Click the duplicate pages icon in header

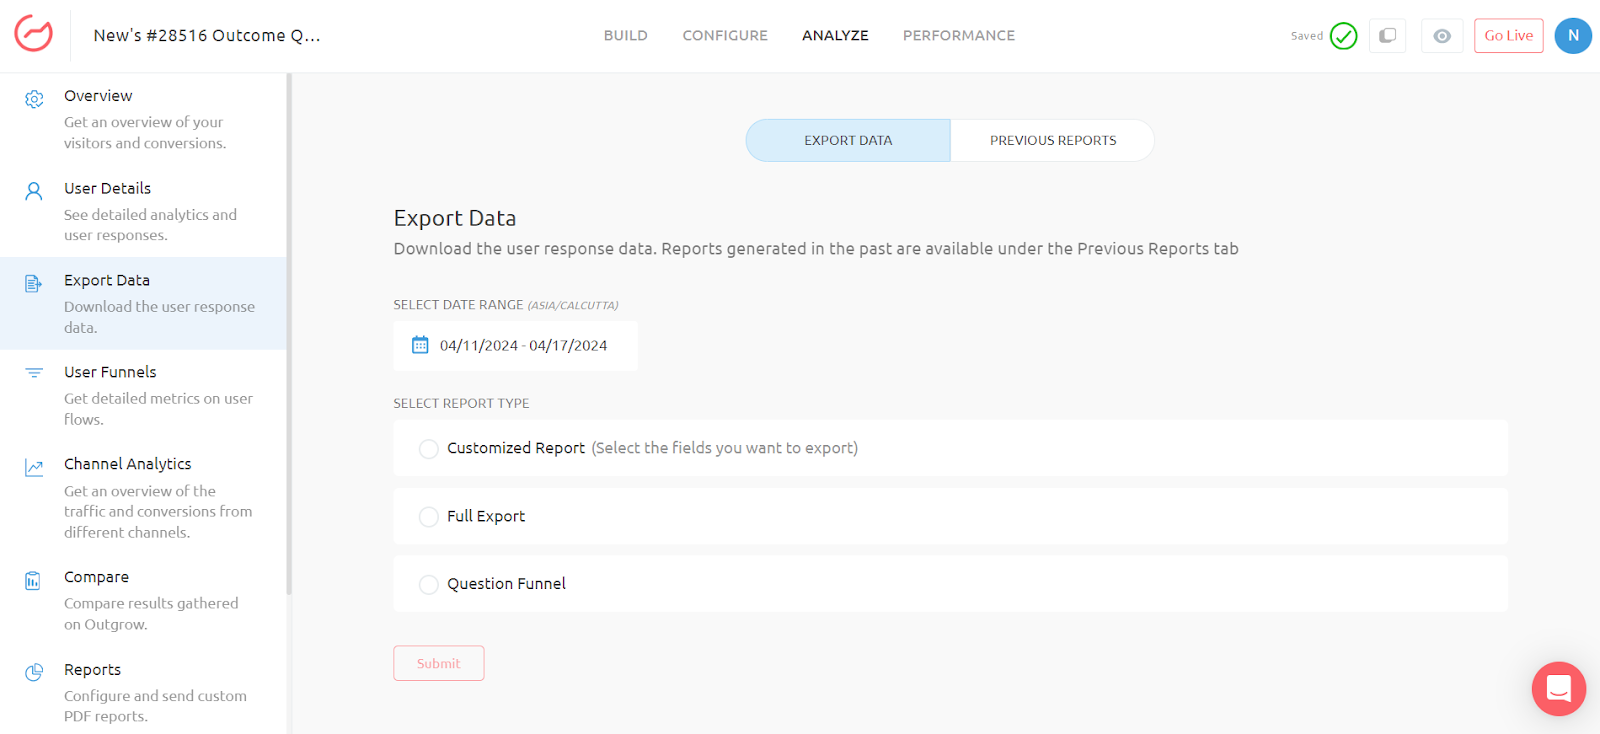click(1387, 36)
